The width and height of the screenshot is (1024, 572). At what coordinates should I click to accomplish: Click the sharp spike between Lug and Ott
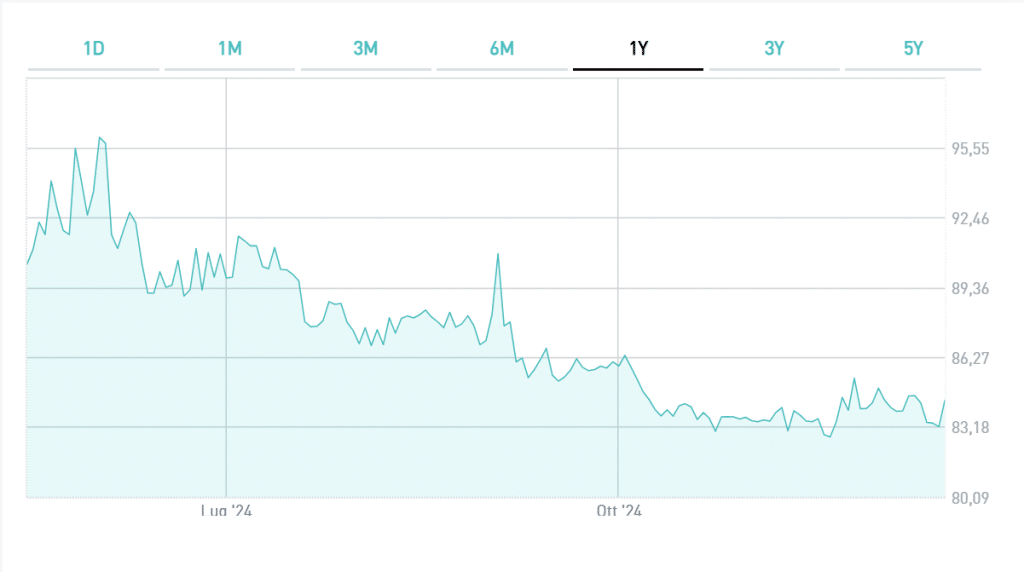pyautogui.click(x=497, y=254)
